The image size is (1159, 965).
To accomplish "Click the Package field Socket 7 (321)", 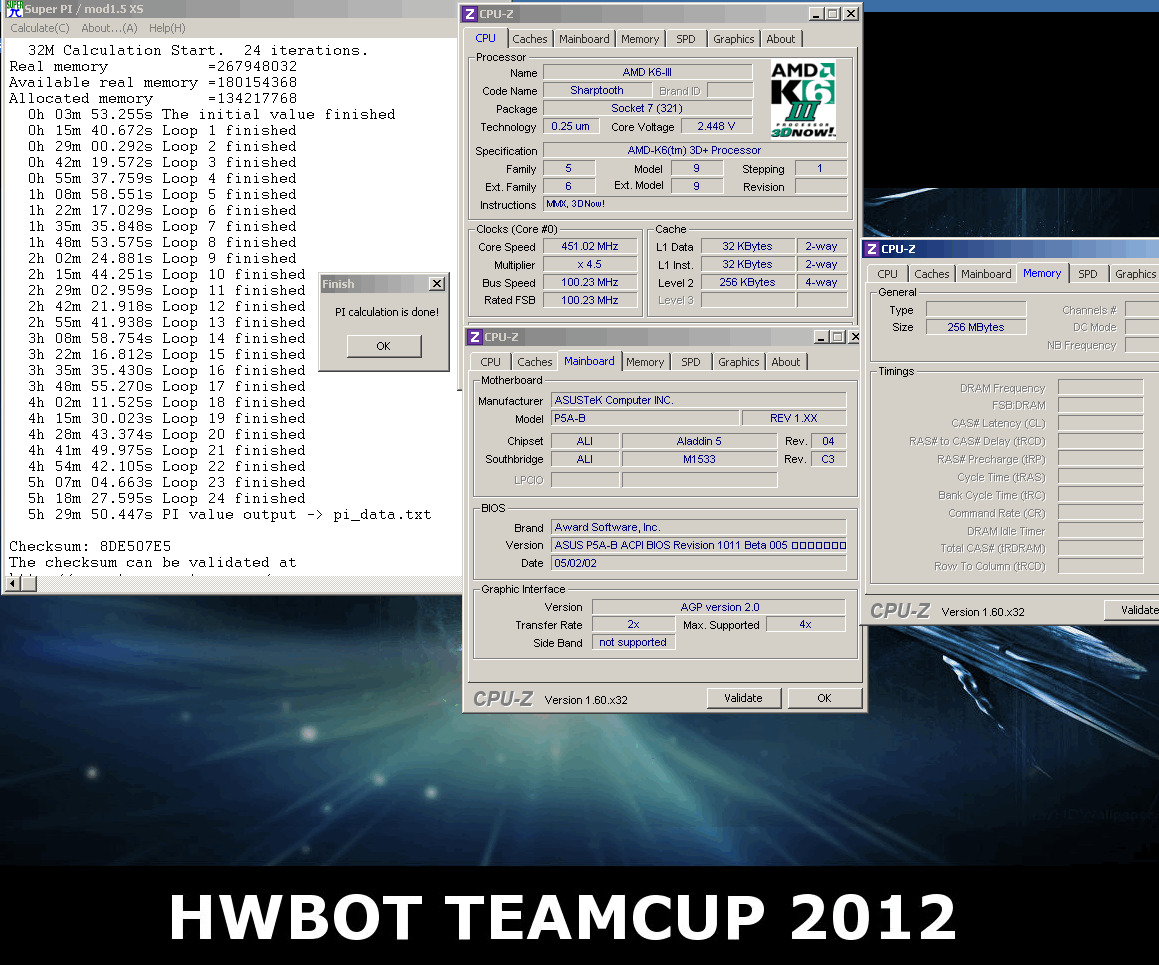I will click(648, 108).
